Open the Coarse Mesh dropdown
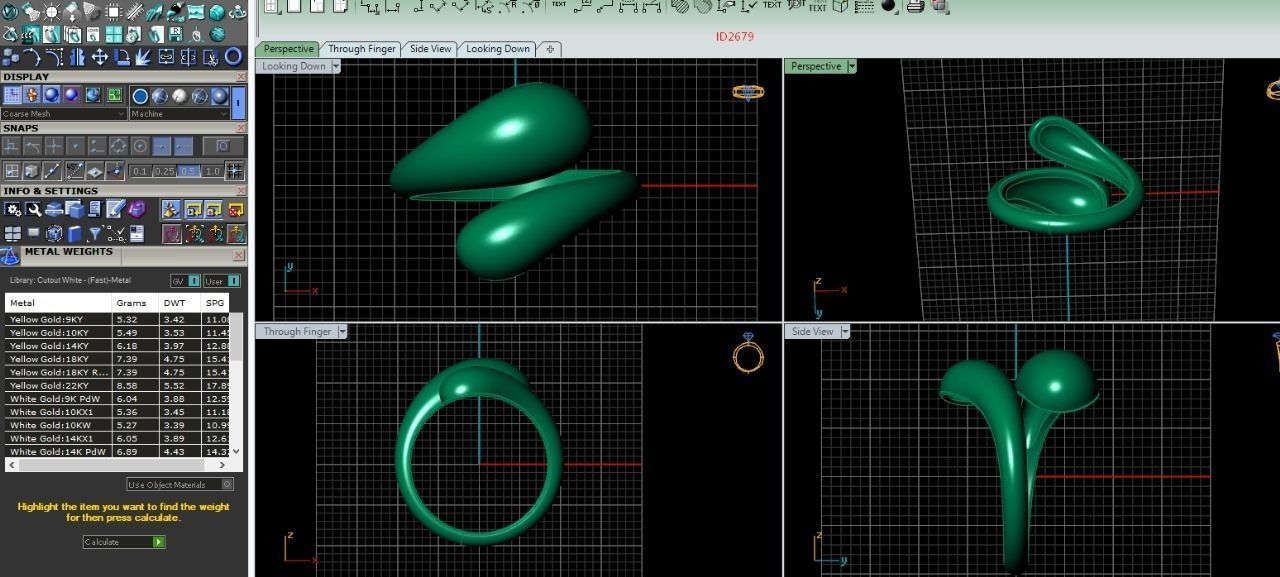This screenshot has width=1280, height=577. [x=64, y=114]
